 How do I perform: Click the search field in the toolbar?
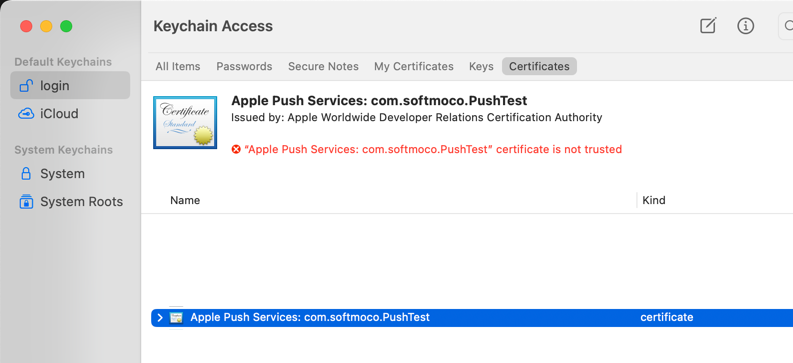pos(785,26)
